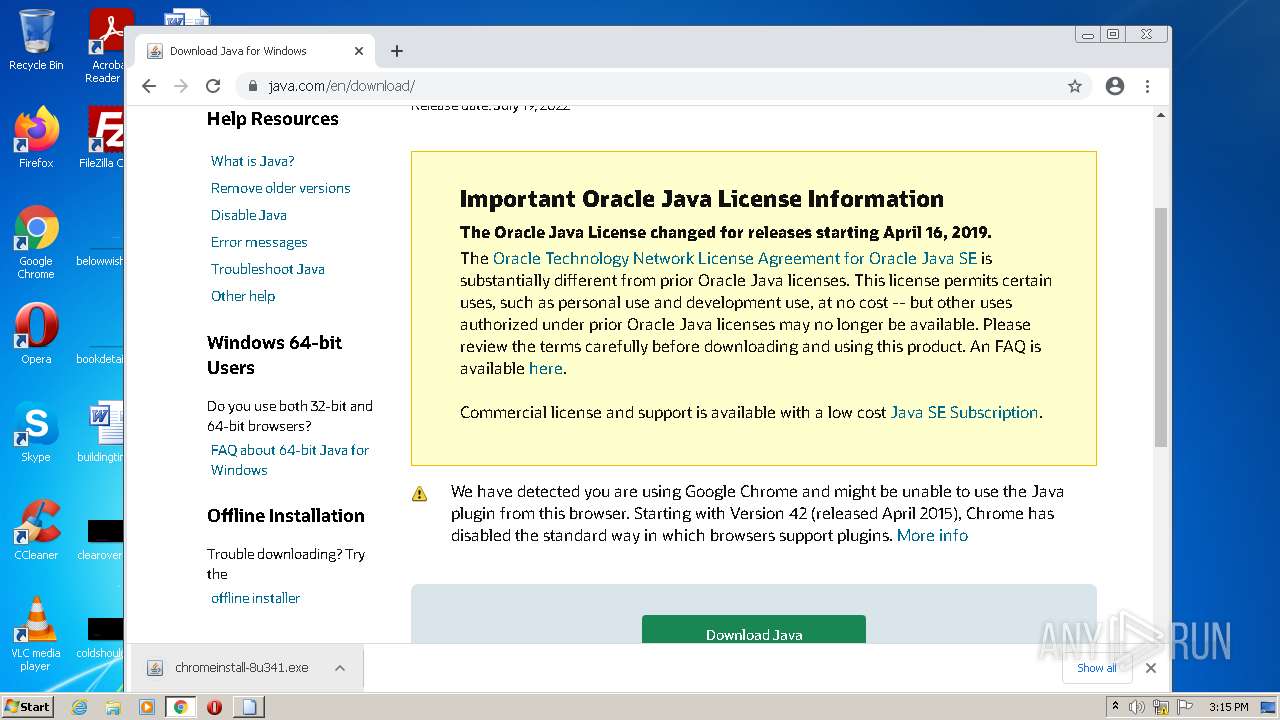
Task: Open a new browser tab
Action: pyautogui.click(x=397, y=51)
